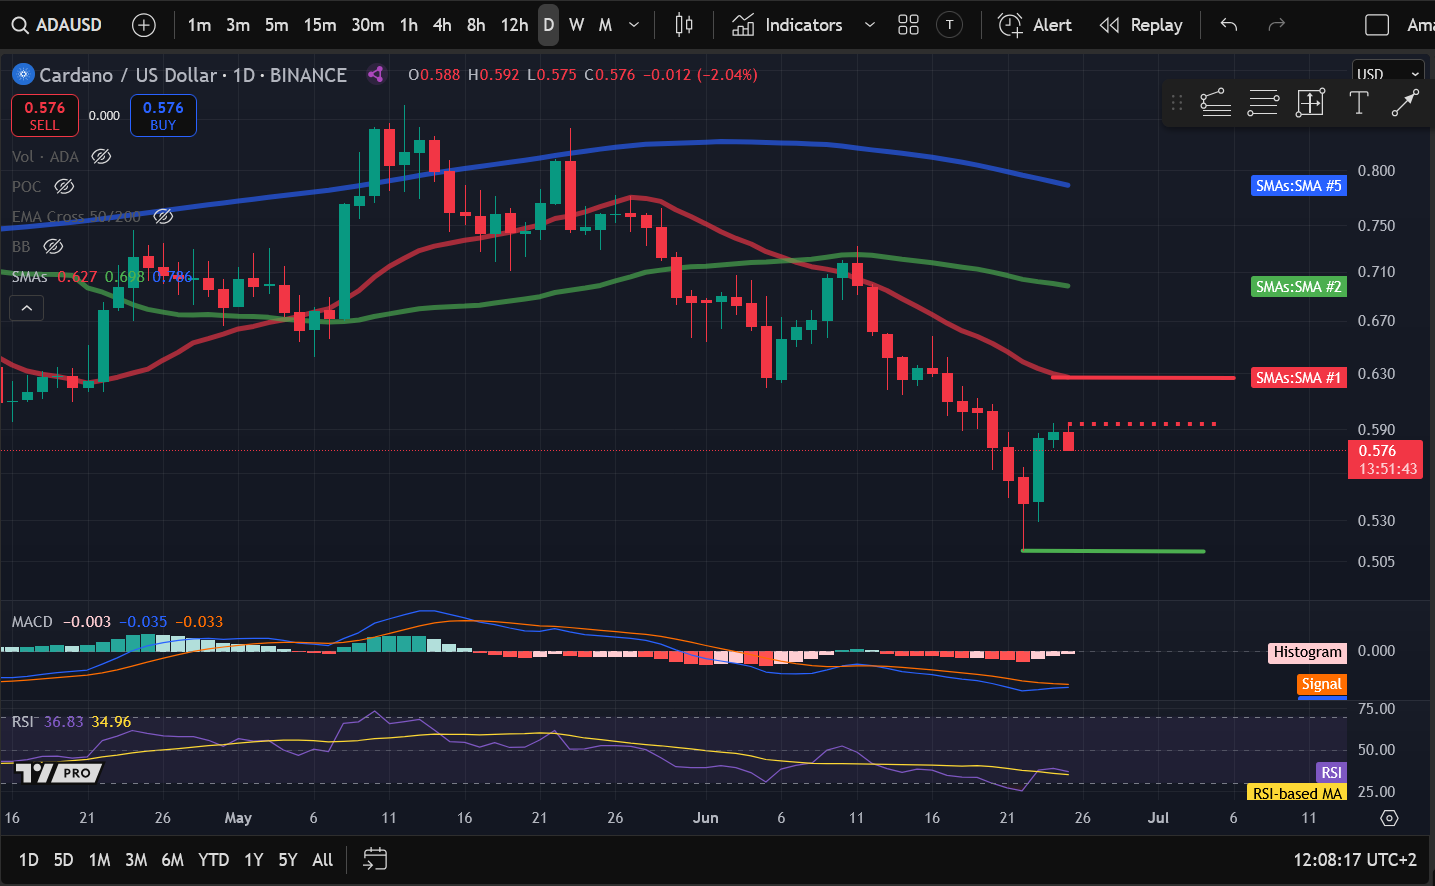Set date range to 1M
The image size is (1435, 886).
coord(99,860)
